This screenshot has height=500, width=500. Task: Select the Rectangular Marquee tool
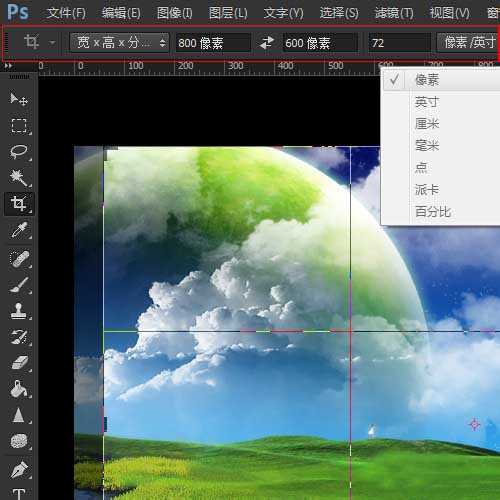[x=18, y=126]
